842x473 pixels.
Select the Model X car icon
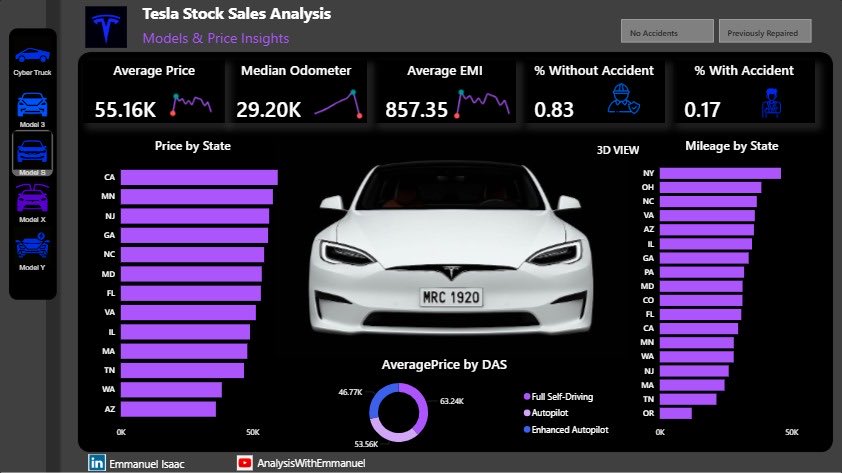(x=32, y=198)
